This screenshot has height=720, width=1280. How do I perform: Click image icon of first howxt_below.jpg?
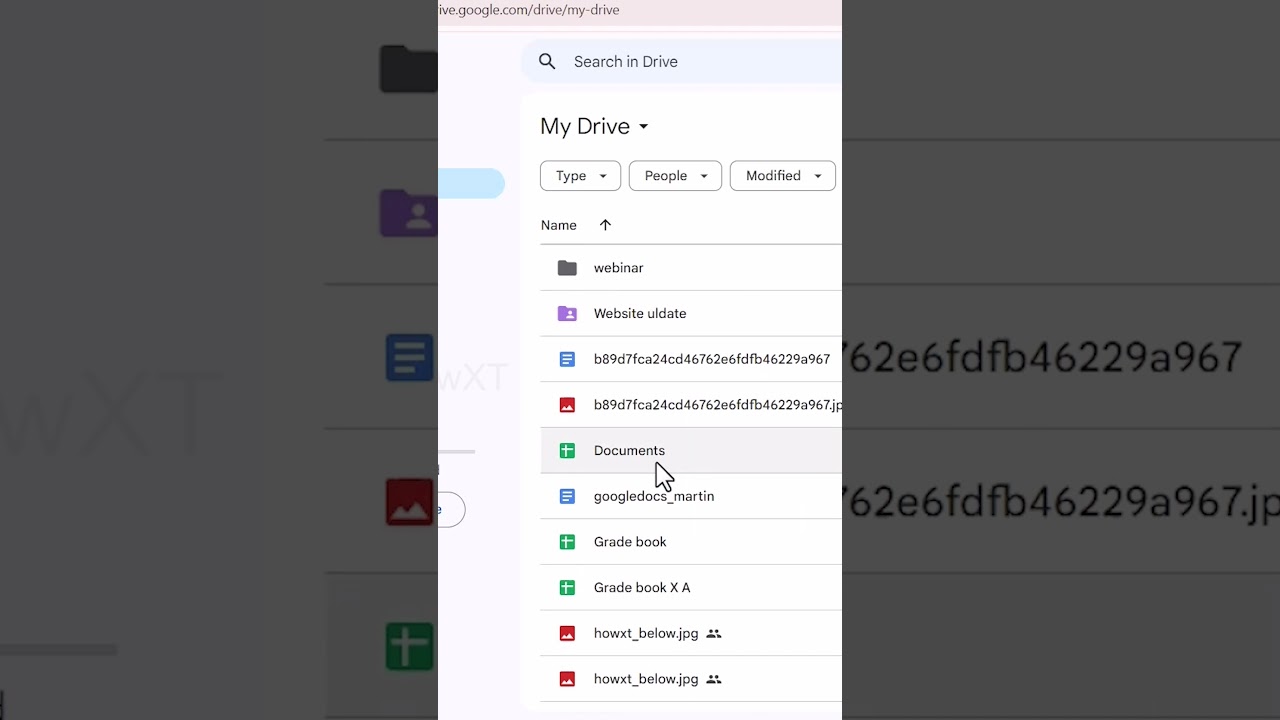click(x=567, y=633)
